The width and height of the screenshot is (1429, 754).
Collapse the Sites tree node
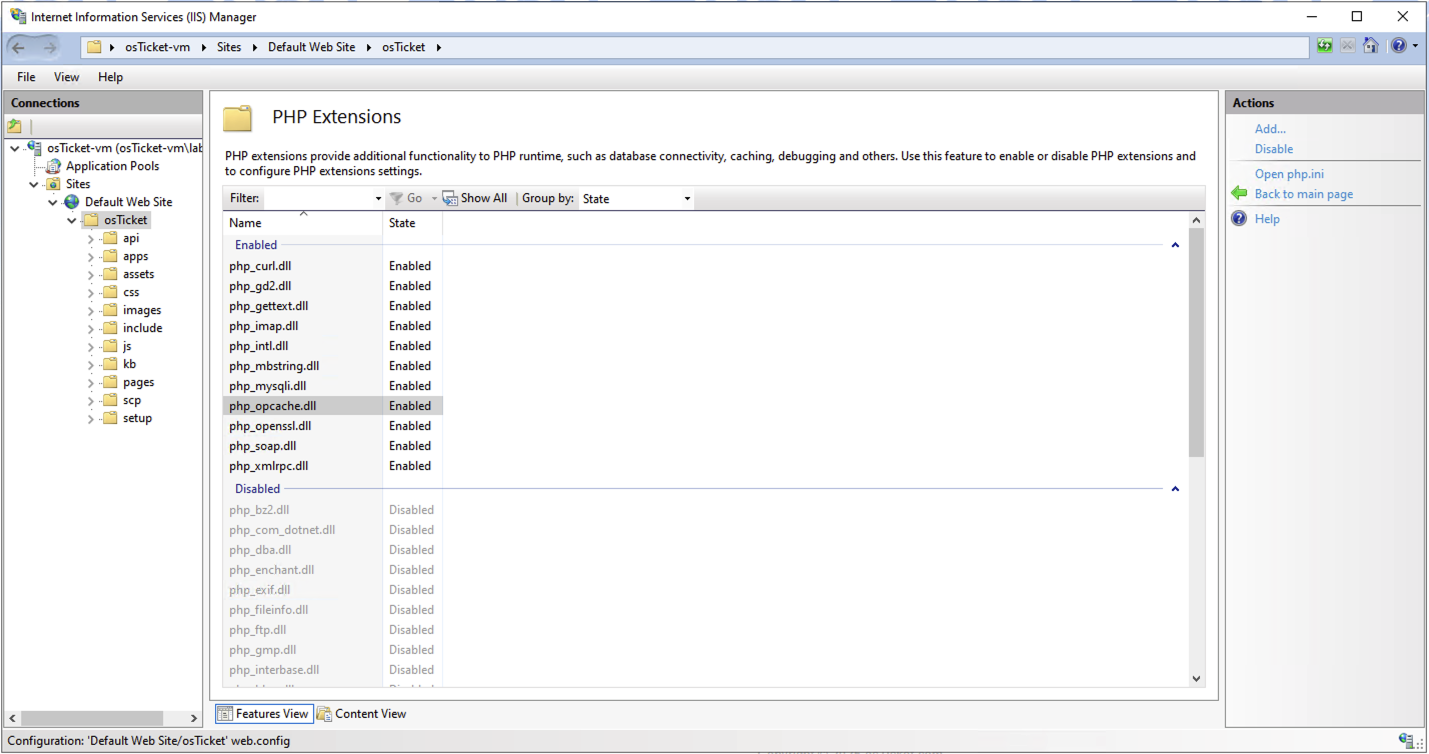click(x=34, y=184)
